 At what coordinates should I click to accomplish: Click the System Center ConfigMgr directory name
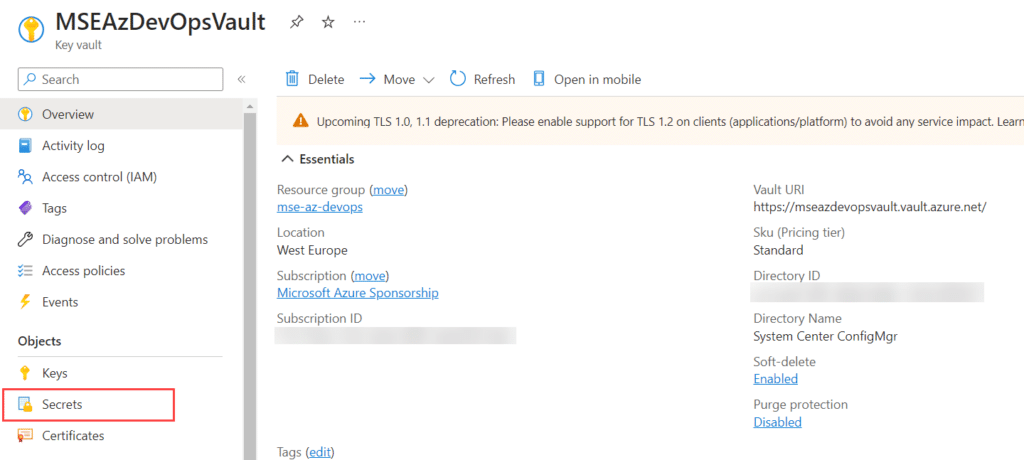[825, 337]
